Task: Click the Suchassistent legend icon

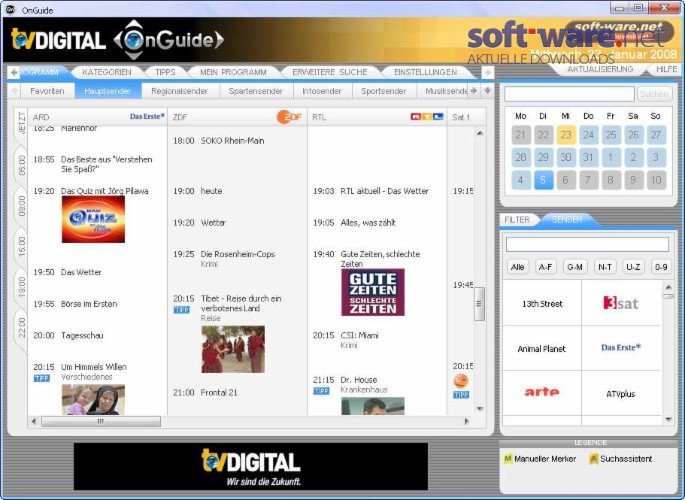Action: (x=593, y=459)
